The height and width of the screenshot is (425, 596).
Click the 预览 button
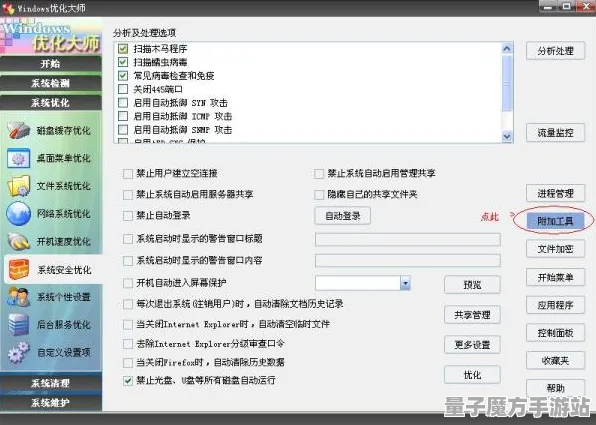[472, 285]
